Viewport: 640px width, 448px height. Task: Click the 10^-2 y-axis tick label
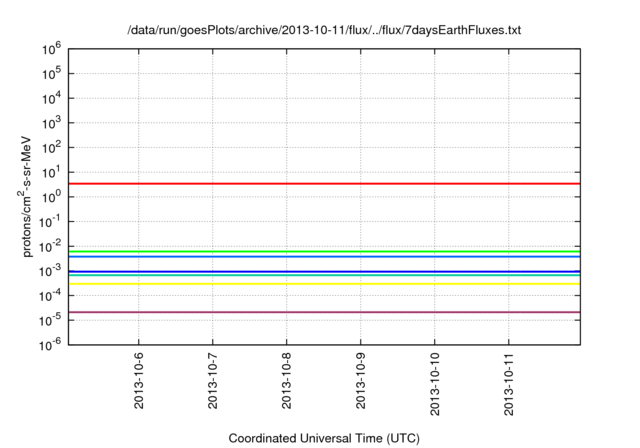point(50,246)
